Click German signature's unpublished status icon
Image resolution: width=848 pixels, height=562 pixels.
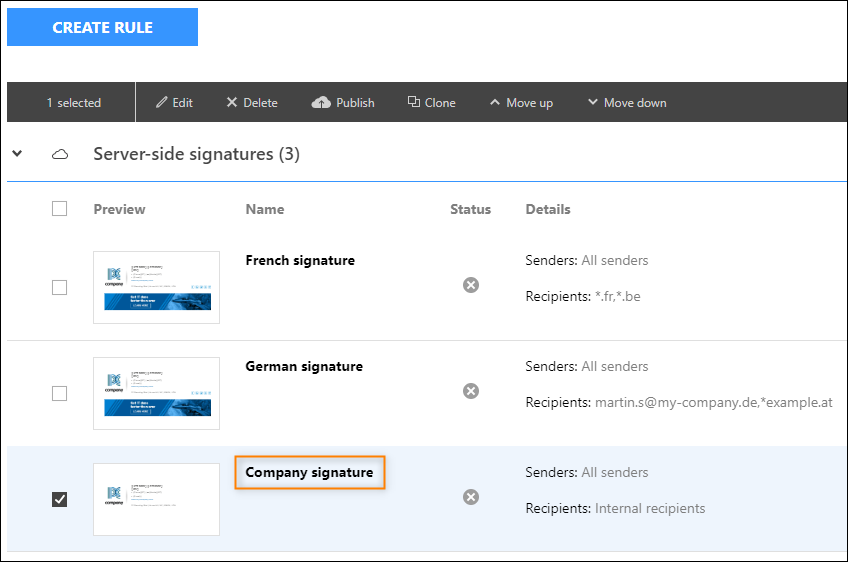[471, 391]
